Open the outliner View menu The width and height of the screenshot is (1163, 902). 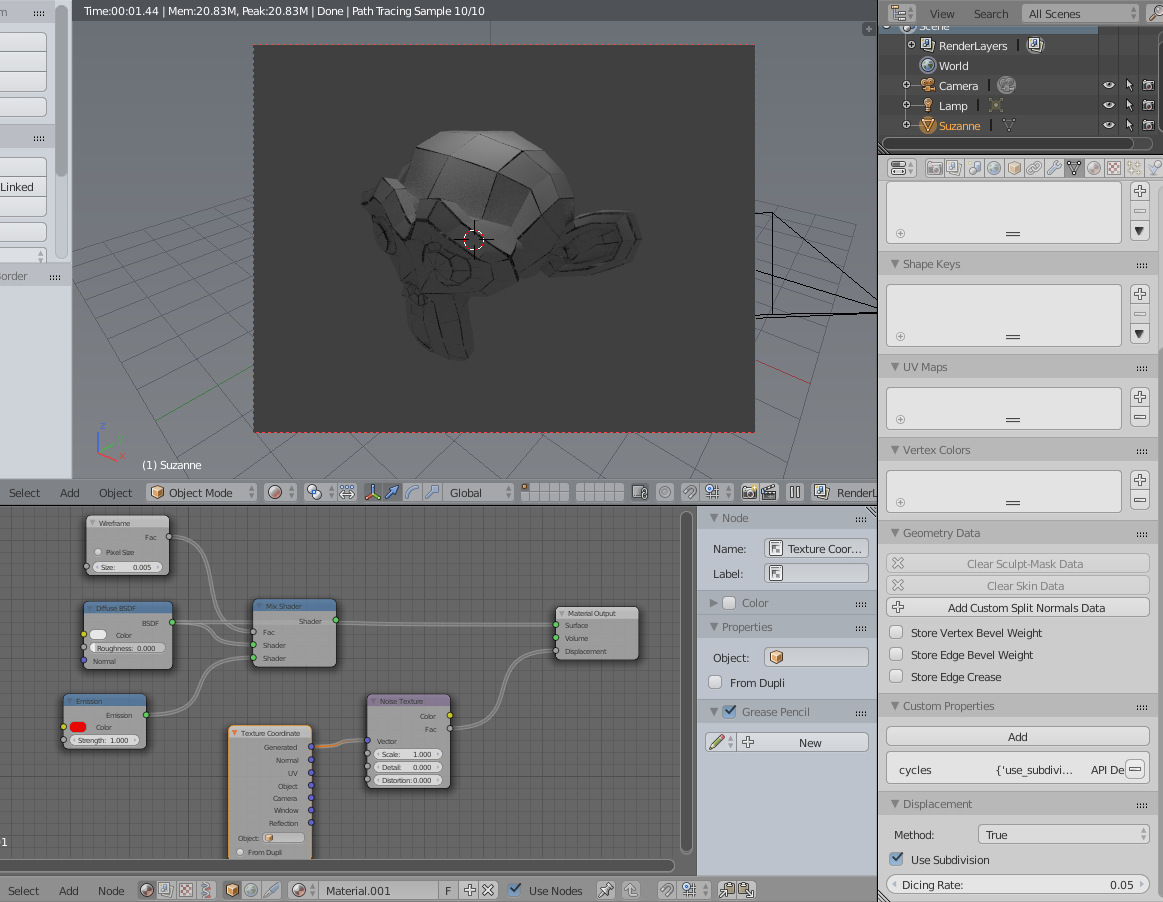click(942, 13)
